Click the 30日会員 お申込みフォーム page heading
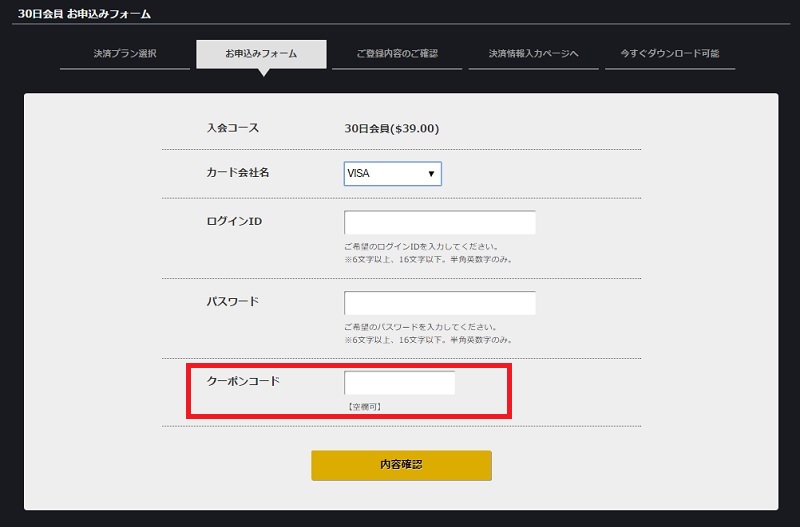This screenshot has width=800, height=527. click(x=84, y=13)
